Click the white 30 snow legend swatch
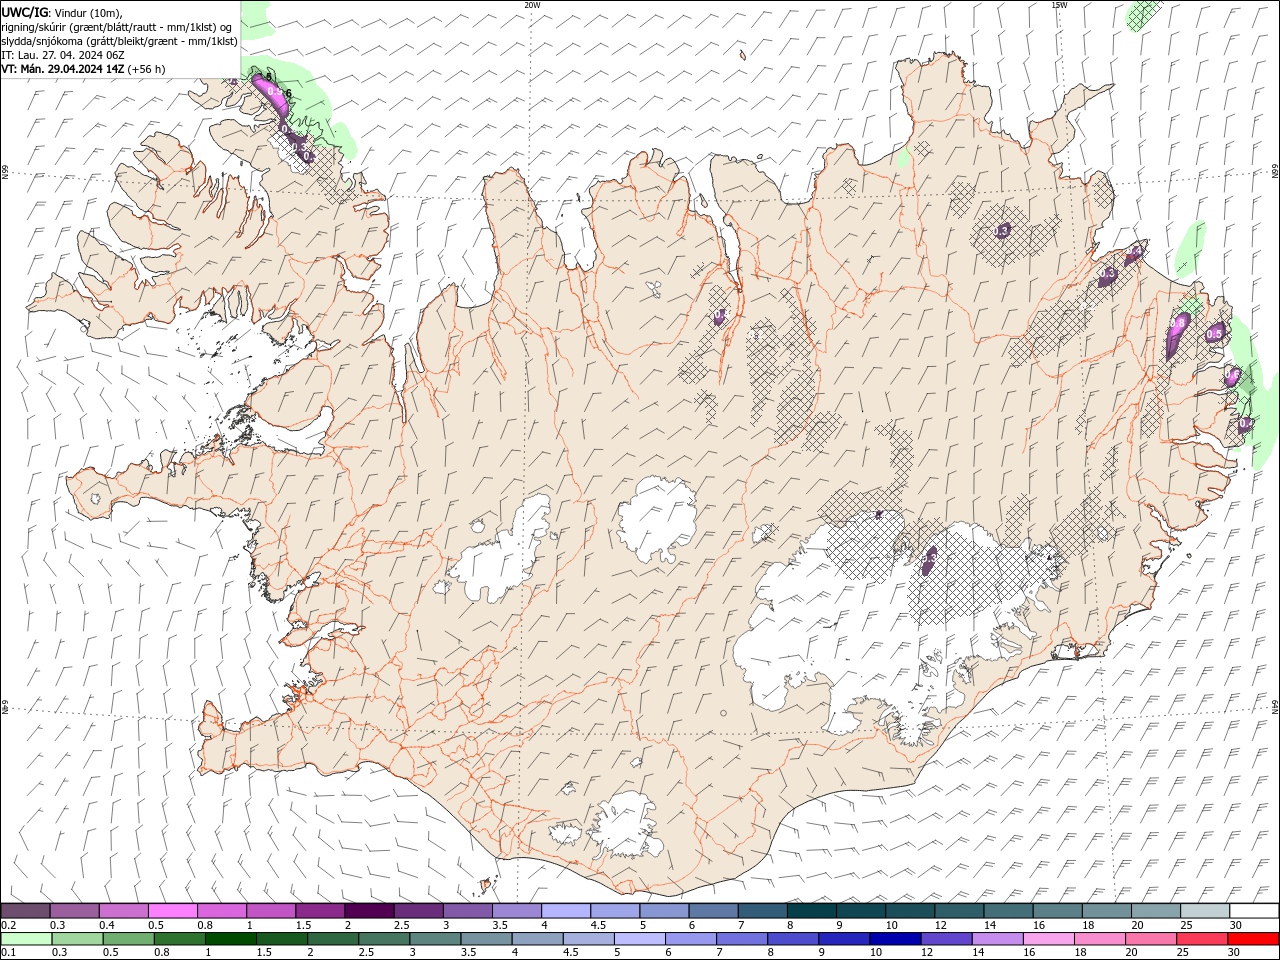 pos(1253,911)
